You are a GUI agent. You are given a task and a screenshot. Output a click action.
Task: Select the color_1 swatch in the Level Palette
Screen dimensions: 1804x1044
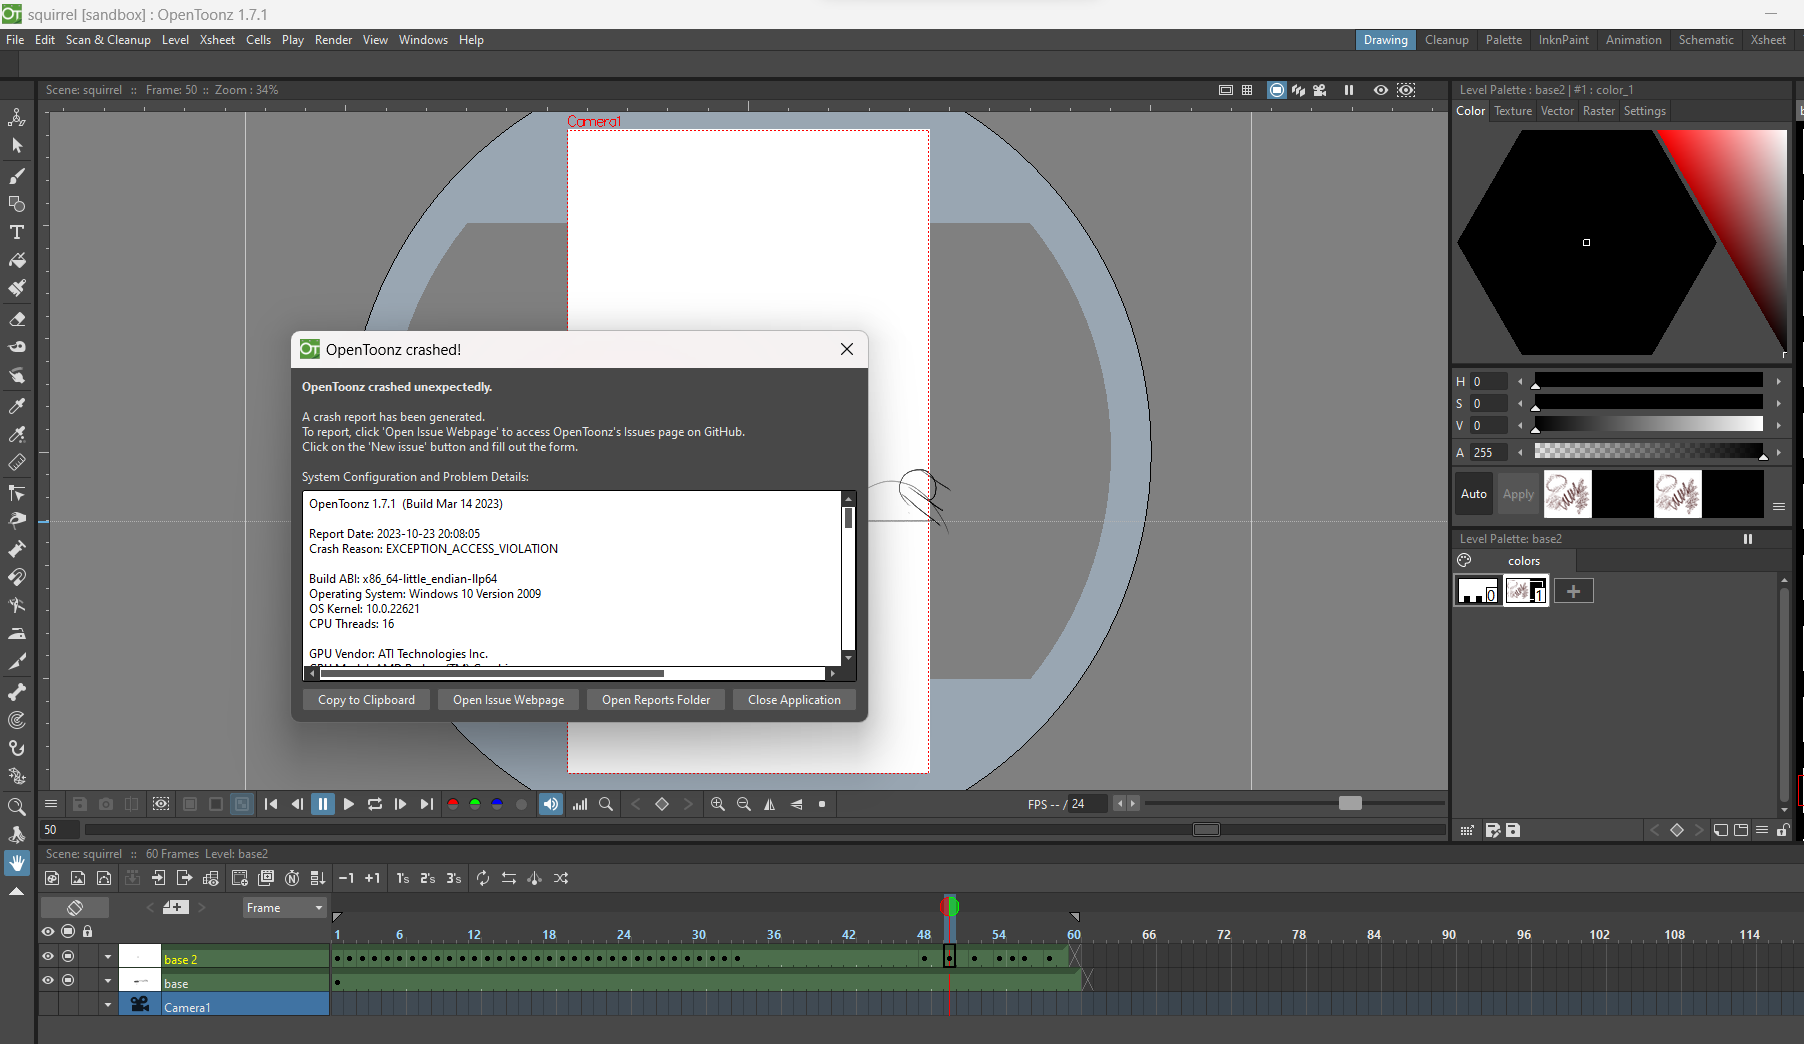1527,591
